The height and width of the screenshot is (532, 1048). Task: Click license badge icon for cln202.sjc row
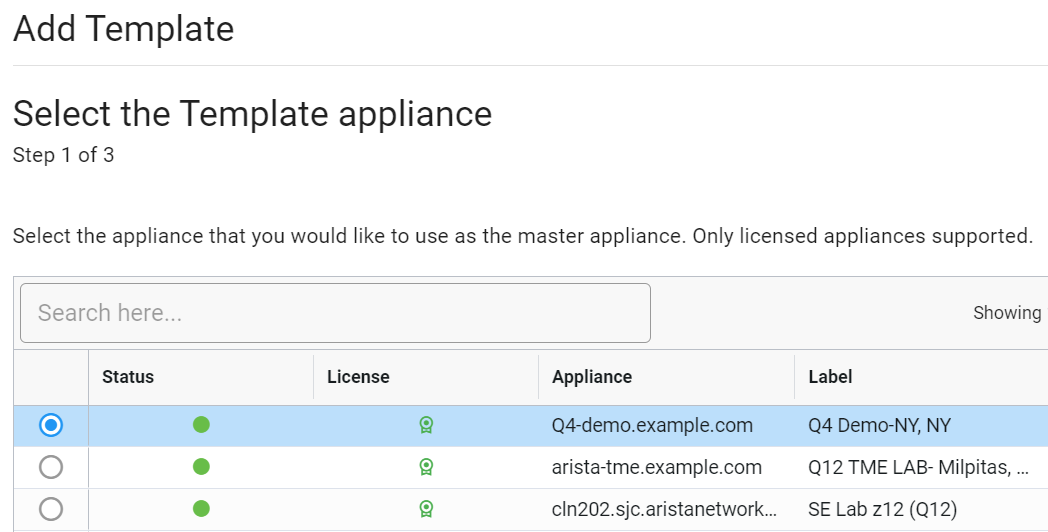pyautogui.click(x=426, y=509)
